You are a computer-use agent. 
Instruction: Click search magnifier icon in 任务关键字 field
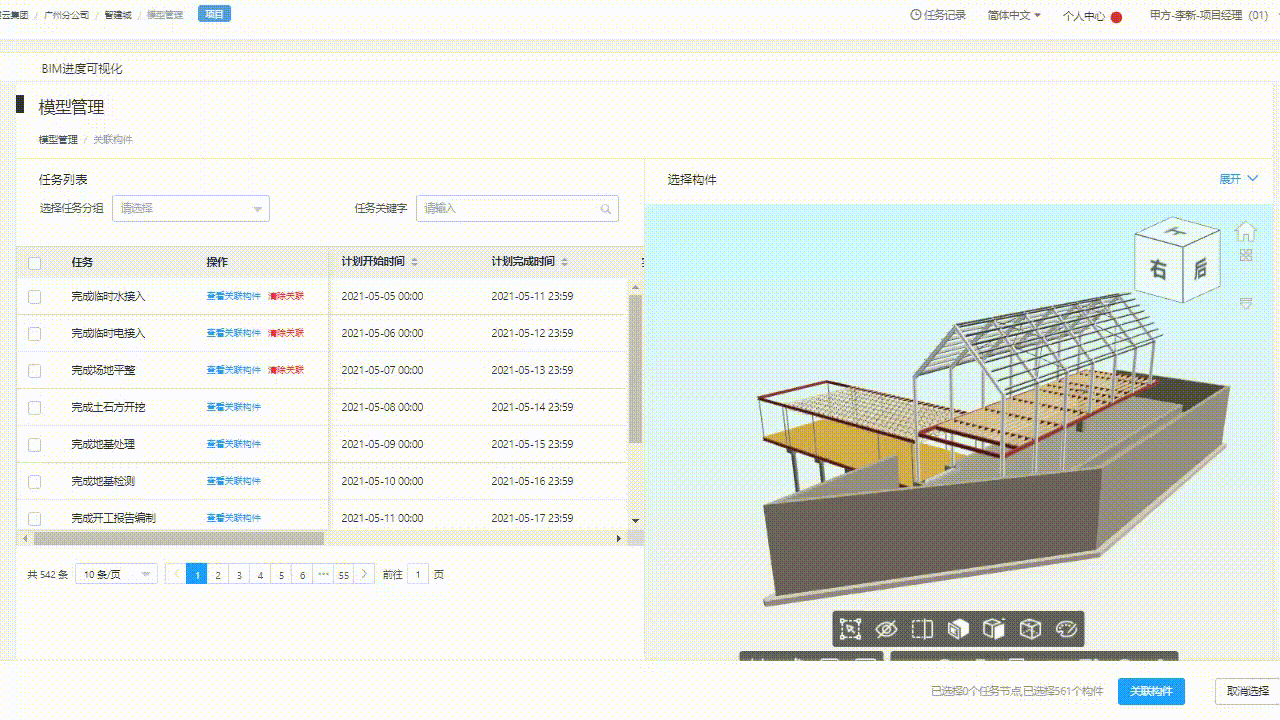606,209
